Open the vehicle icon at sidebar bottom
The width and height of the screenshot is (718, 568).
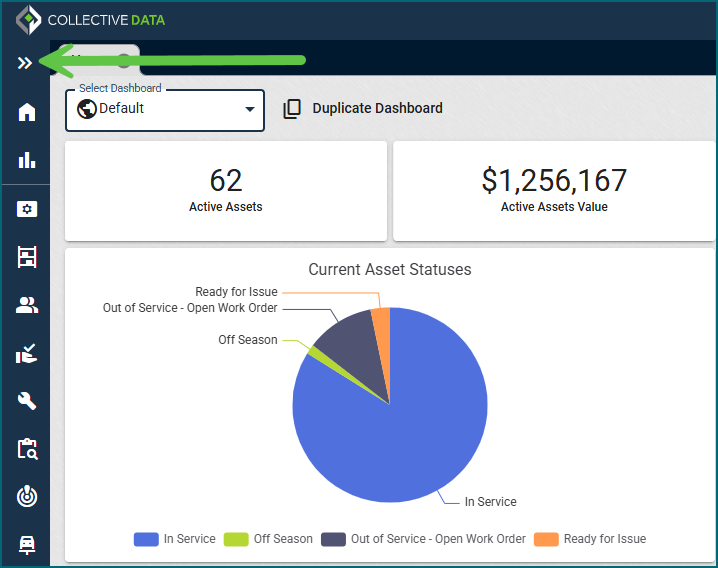tap(26, 544)
